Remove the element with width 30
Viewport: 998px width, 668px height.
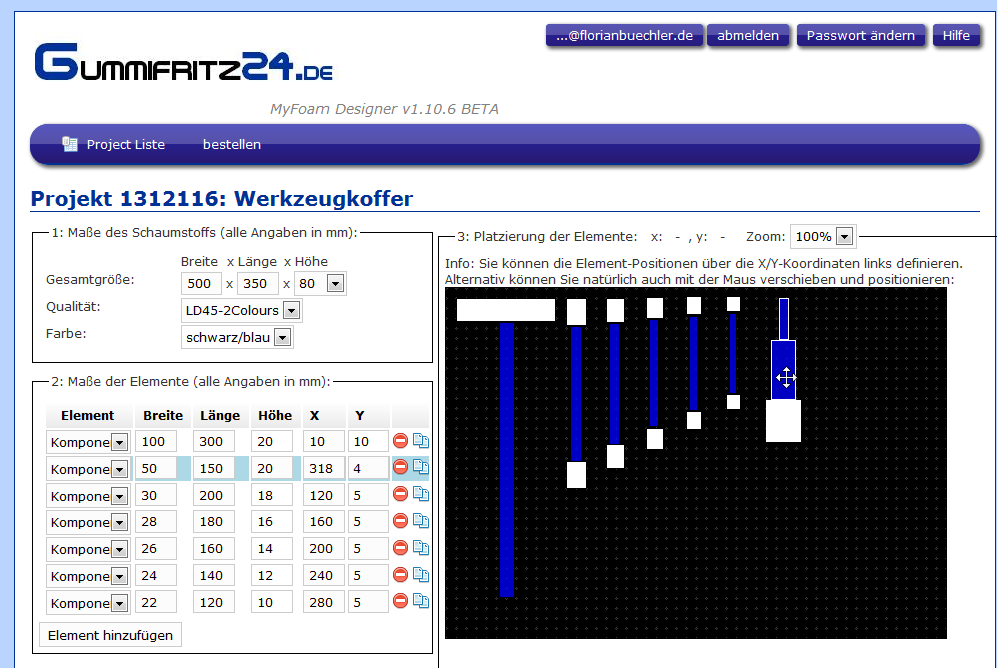pyautogui.click(x=400, y=494)
